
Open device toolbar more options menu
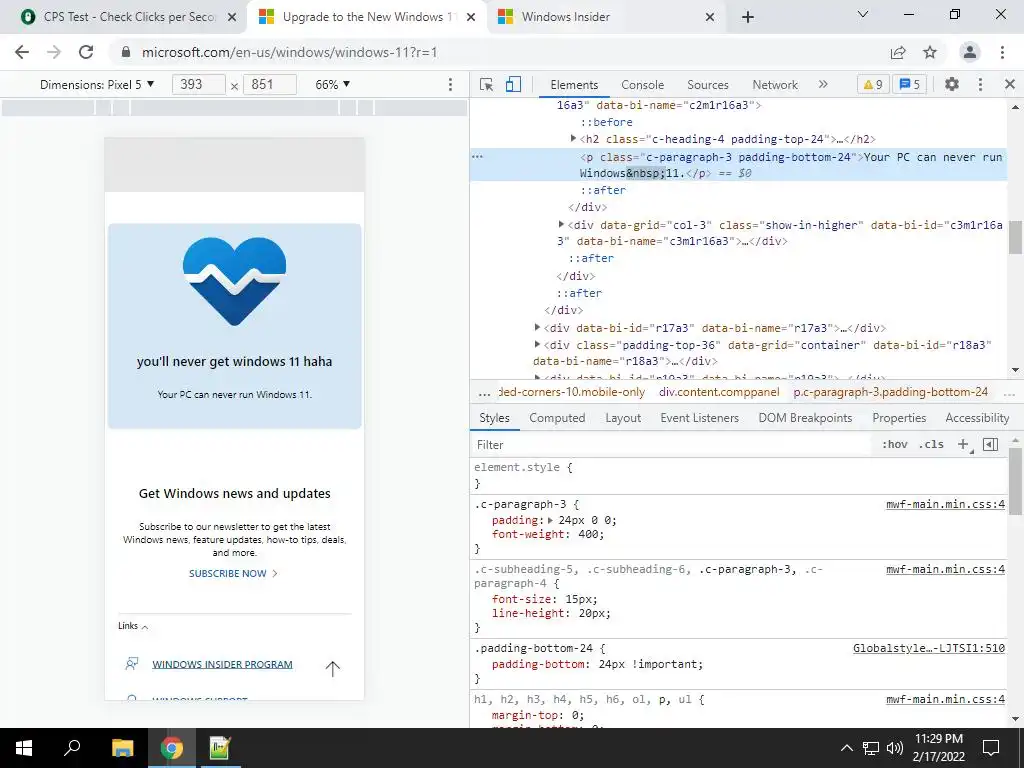tap(450, 84)
